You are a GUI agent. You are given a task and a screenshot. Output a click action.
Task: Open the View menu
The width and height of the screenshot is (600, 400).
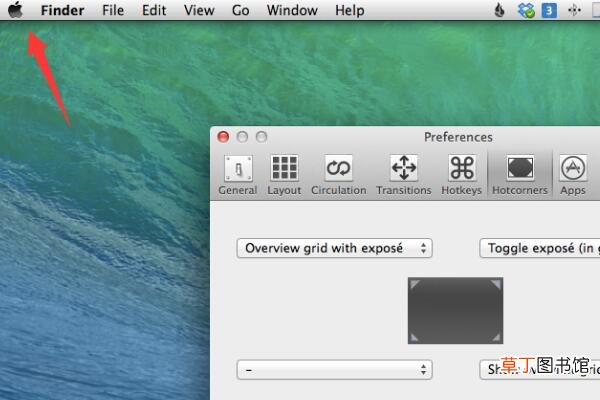199,10
